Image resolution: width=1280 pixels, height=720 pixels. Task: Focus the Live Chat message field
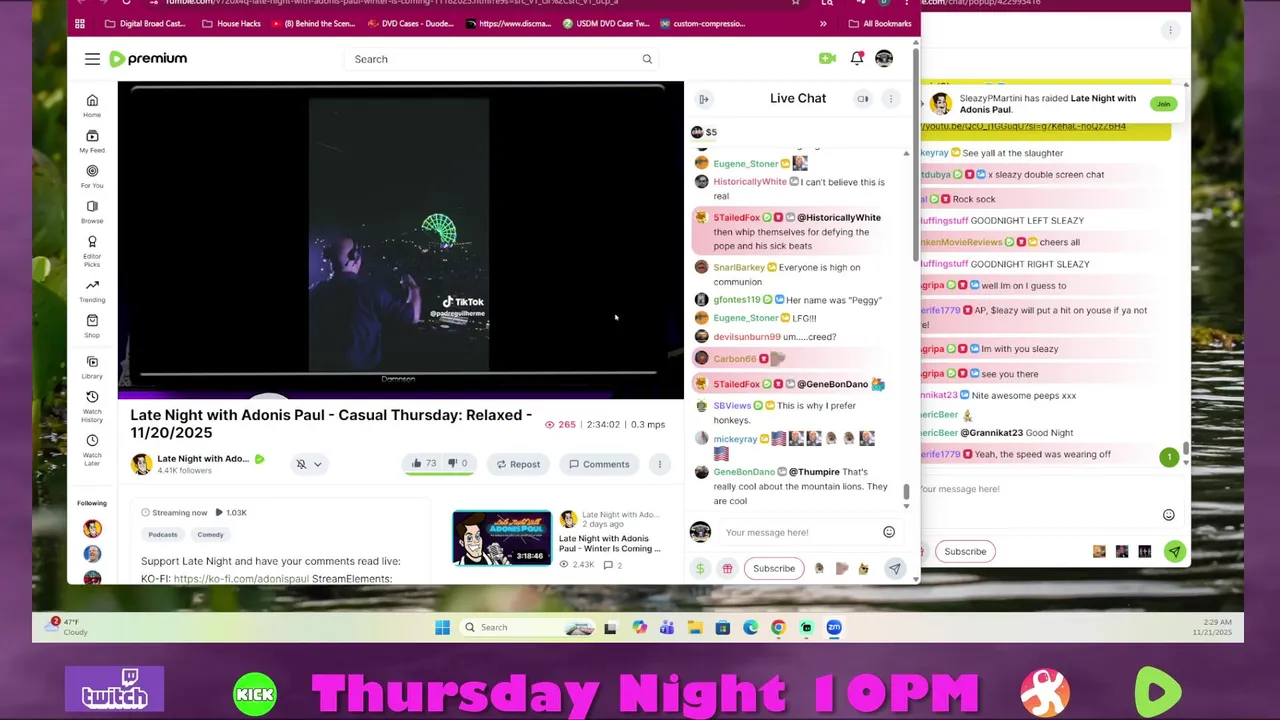click(800, 533)
